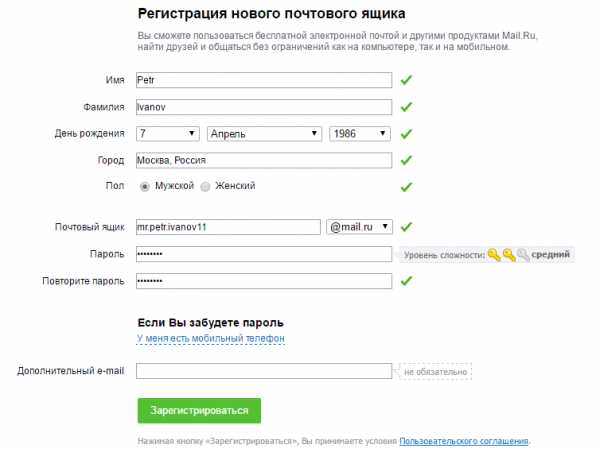Select the Женский gender radio button
The image size is (600, 452).
tap(206, 186)
